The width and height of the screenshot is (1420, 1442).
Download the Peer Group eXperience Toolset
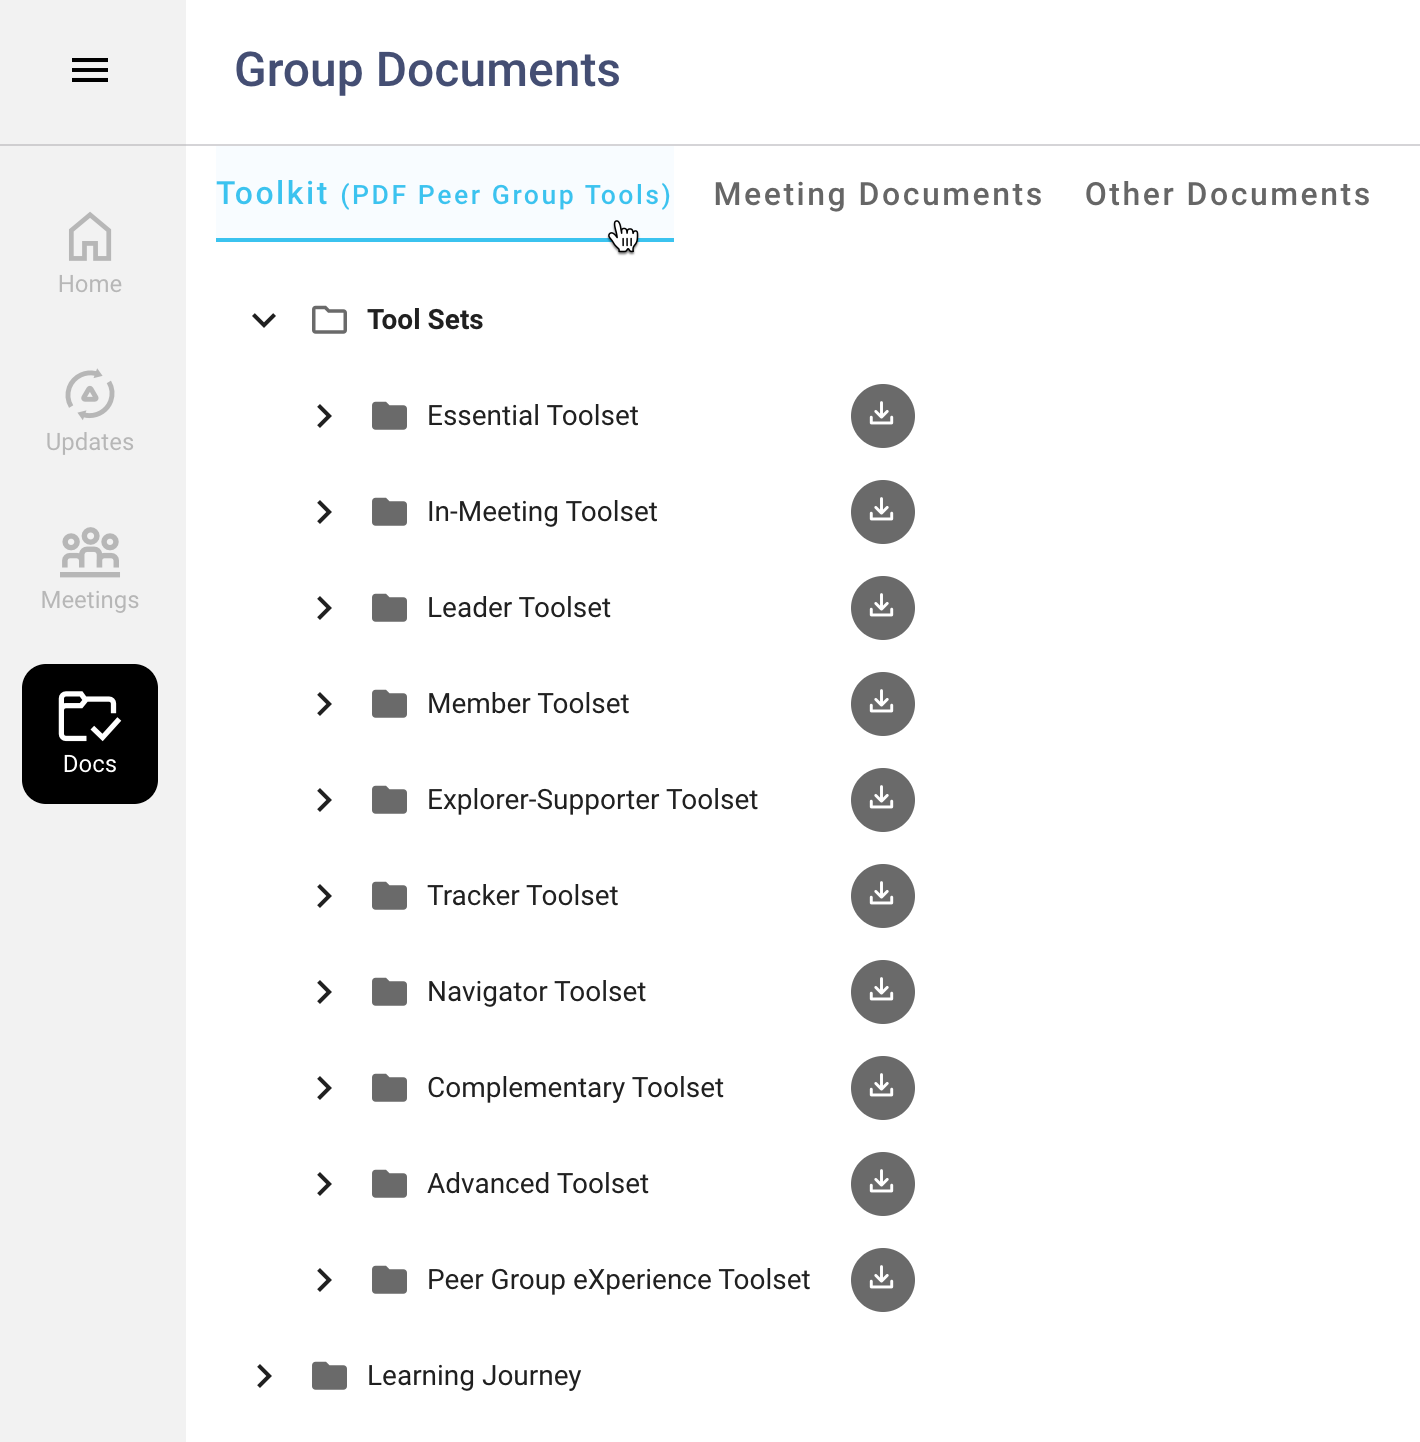click(x=882, y=1280)
